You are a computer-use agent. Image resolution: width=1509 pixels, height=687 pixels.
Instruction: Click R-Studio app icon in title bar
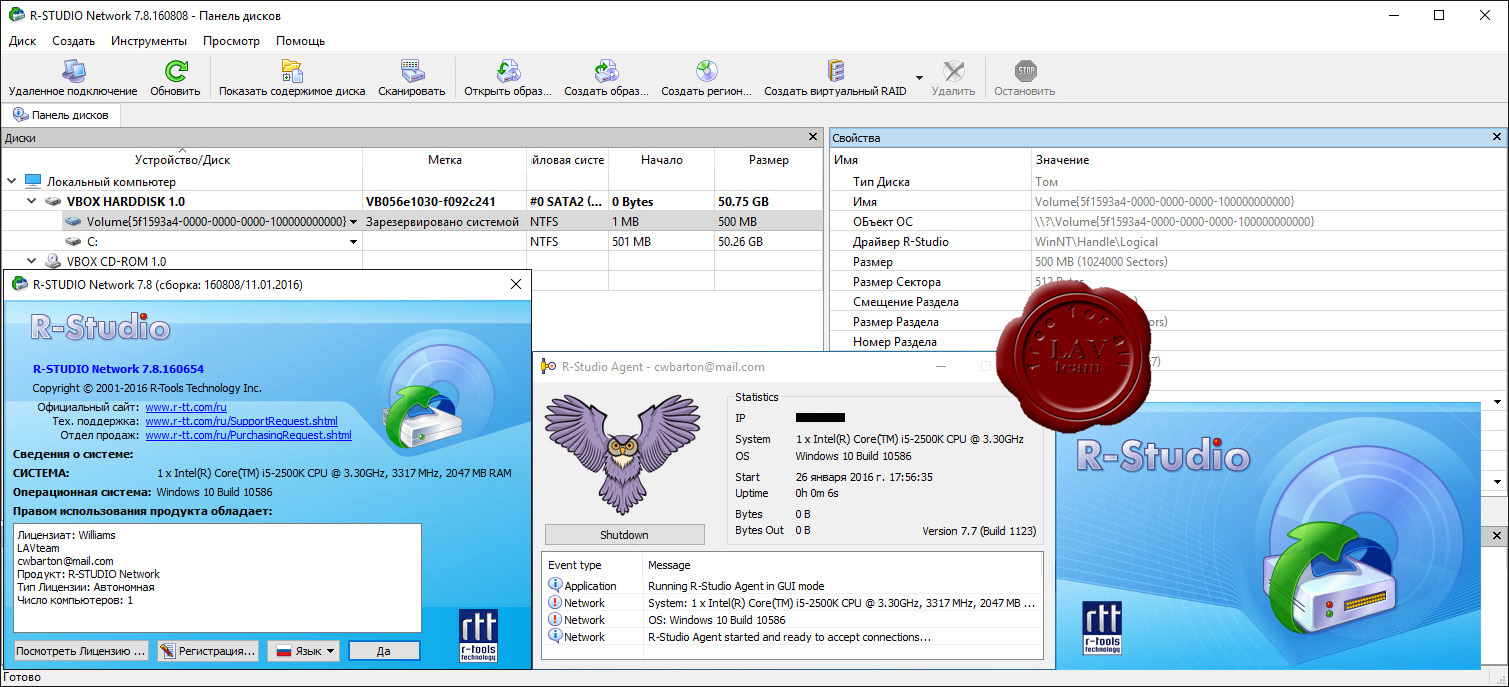point(16,16)
